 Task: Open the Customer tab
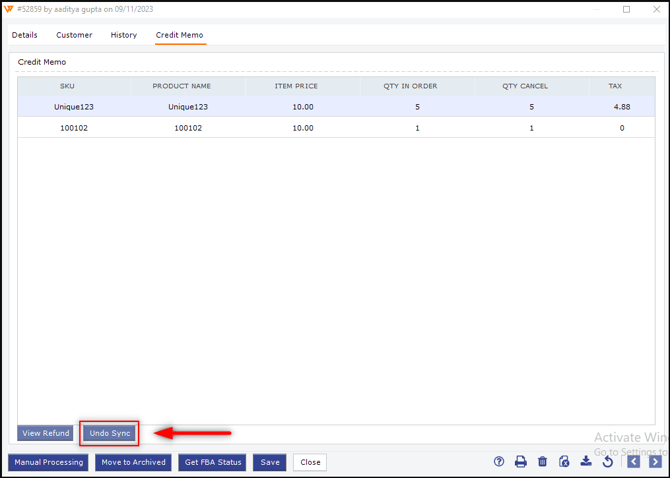74,35
